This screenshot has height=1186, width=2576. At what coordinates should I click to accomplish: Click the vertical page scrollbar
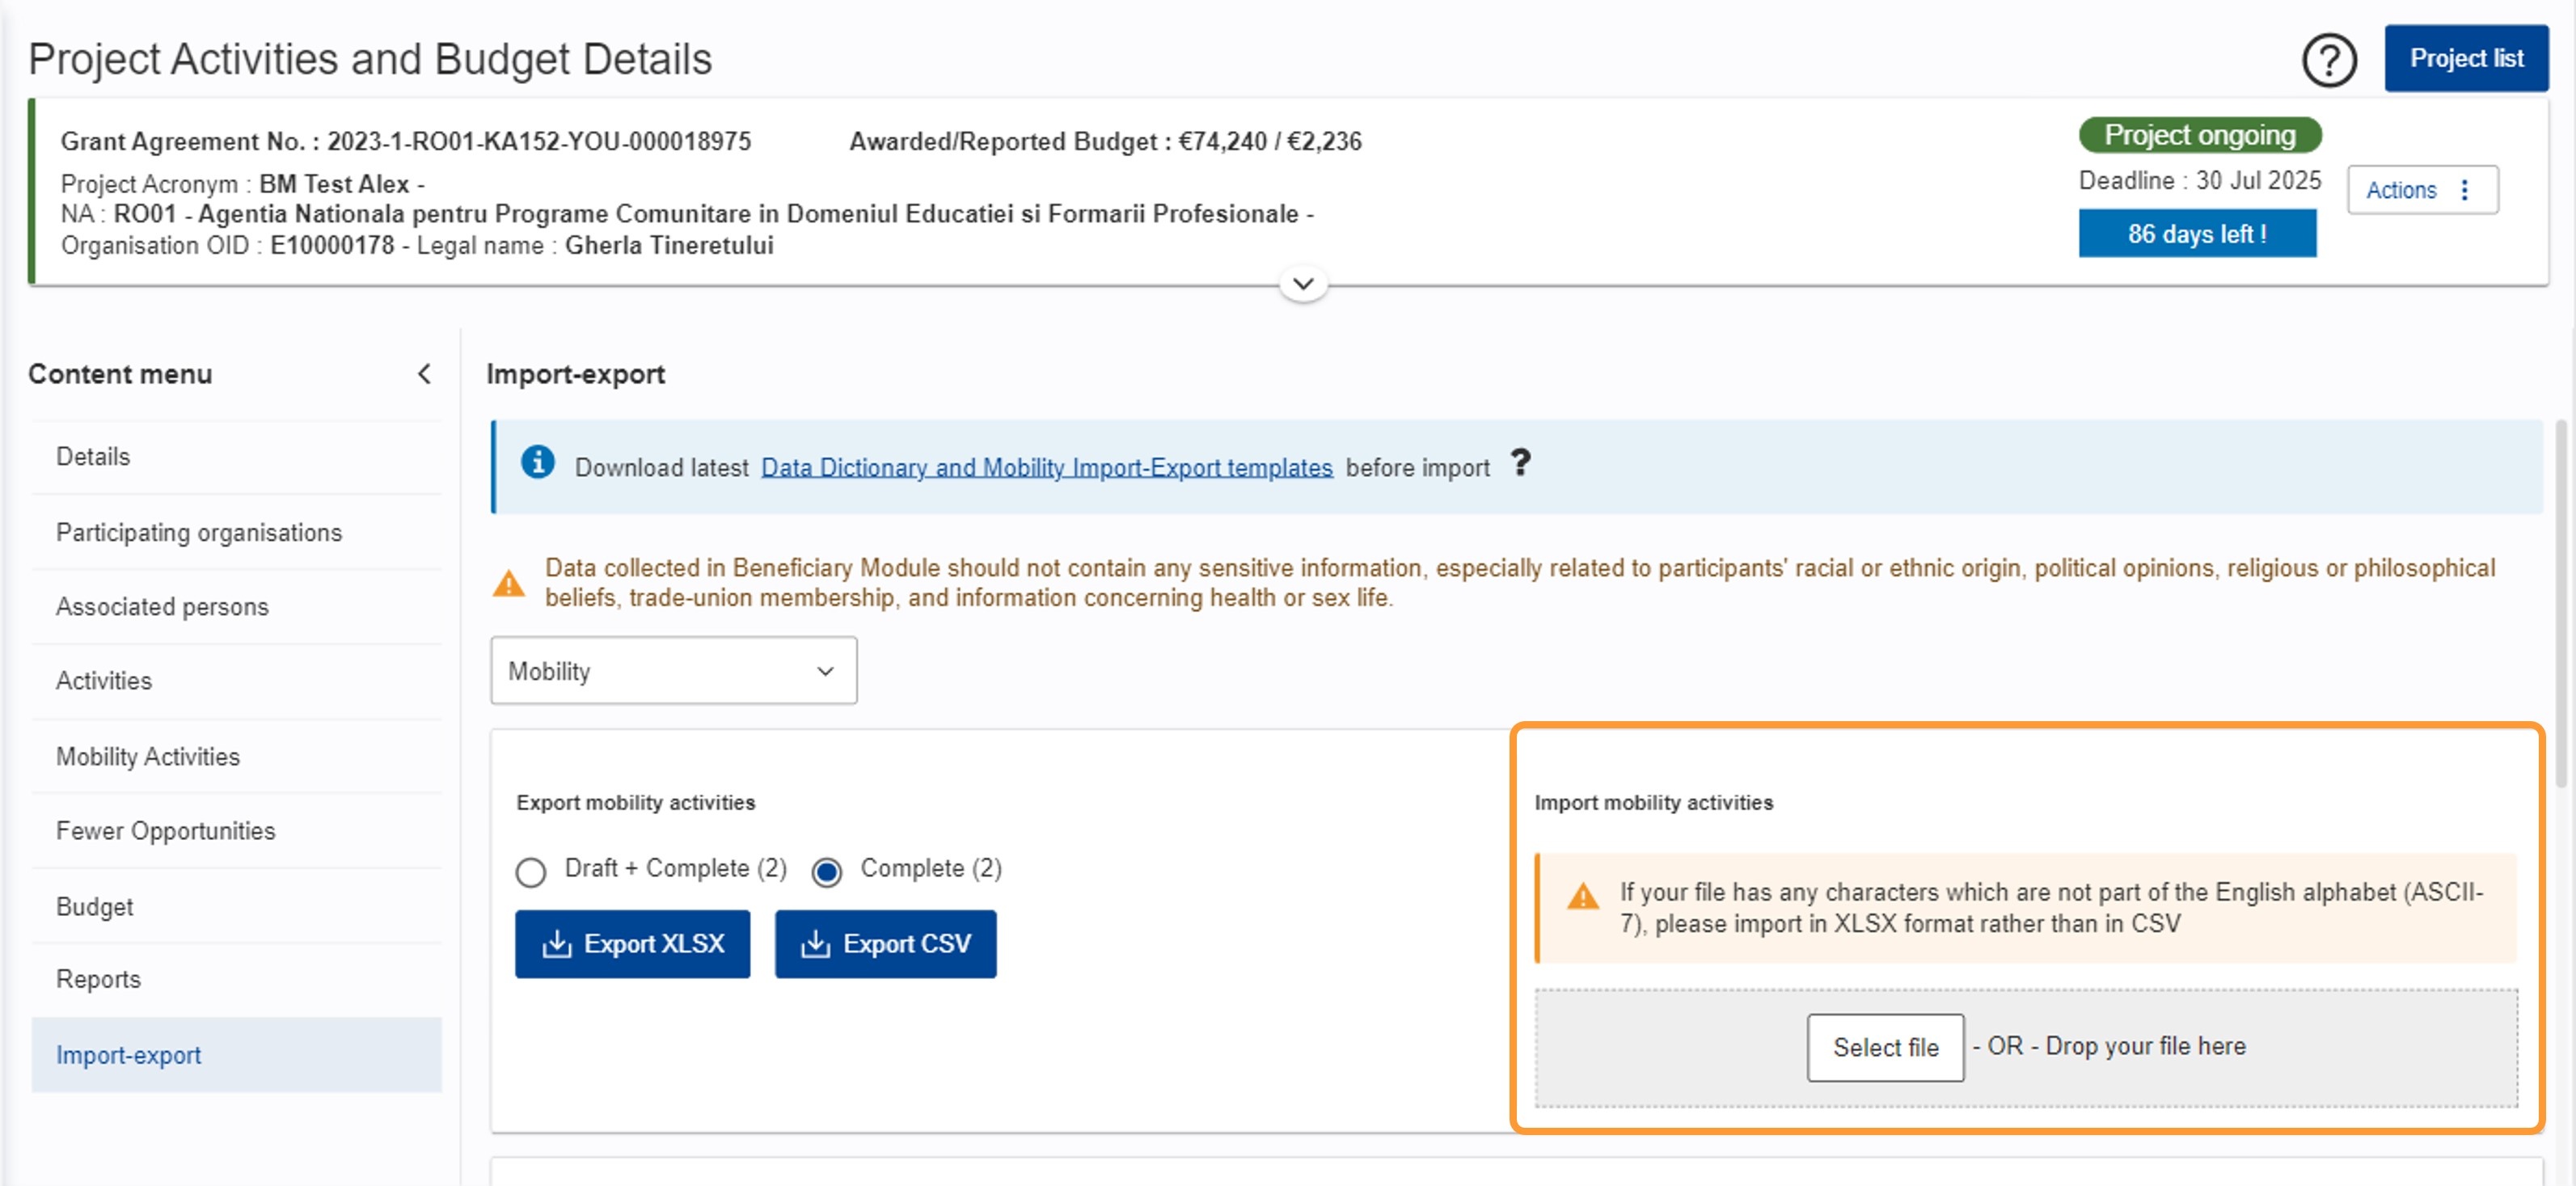tap(2561, 604)
